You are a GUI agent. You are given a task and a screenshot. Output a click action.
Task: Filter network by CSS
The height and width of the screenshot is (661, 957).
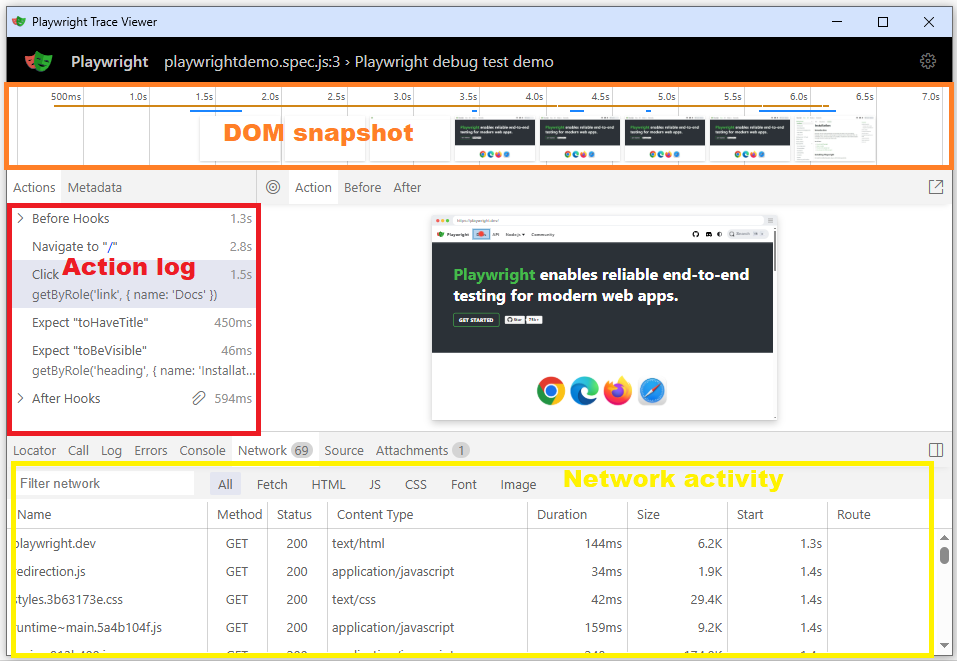coord(416,484)
